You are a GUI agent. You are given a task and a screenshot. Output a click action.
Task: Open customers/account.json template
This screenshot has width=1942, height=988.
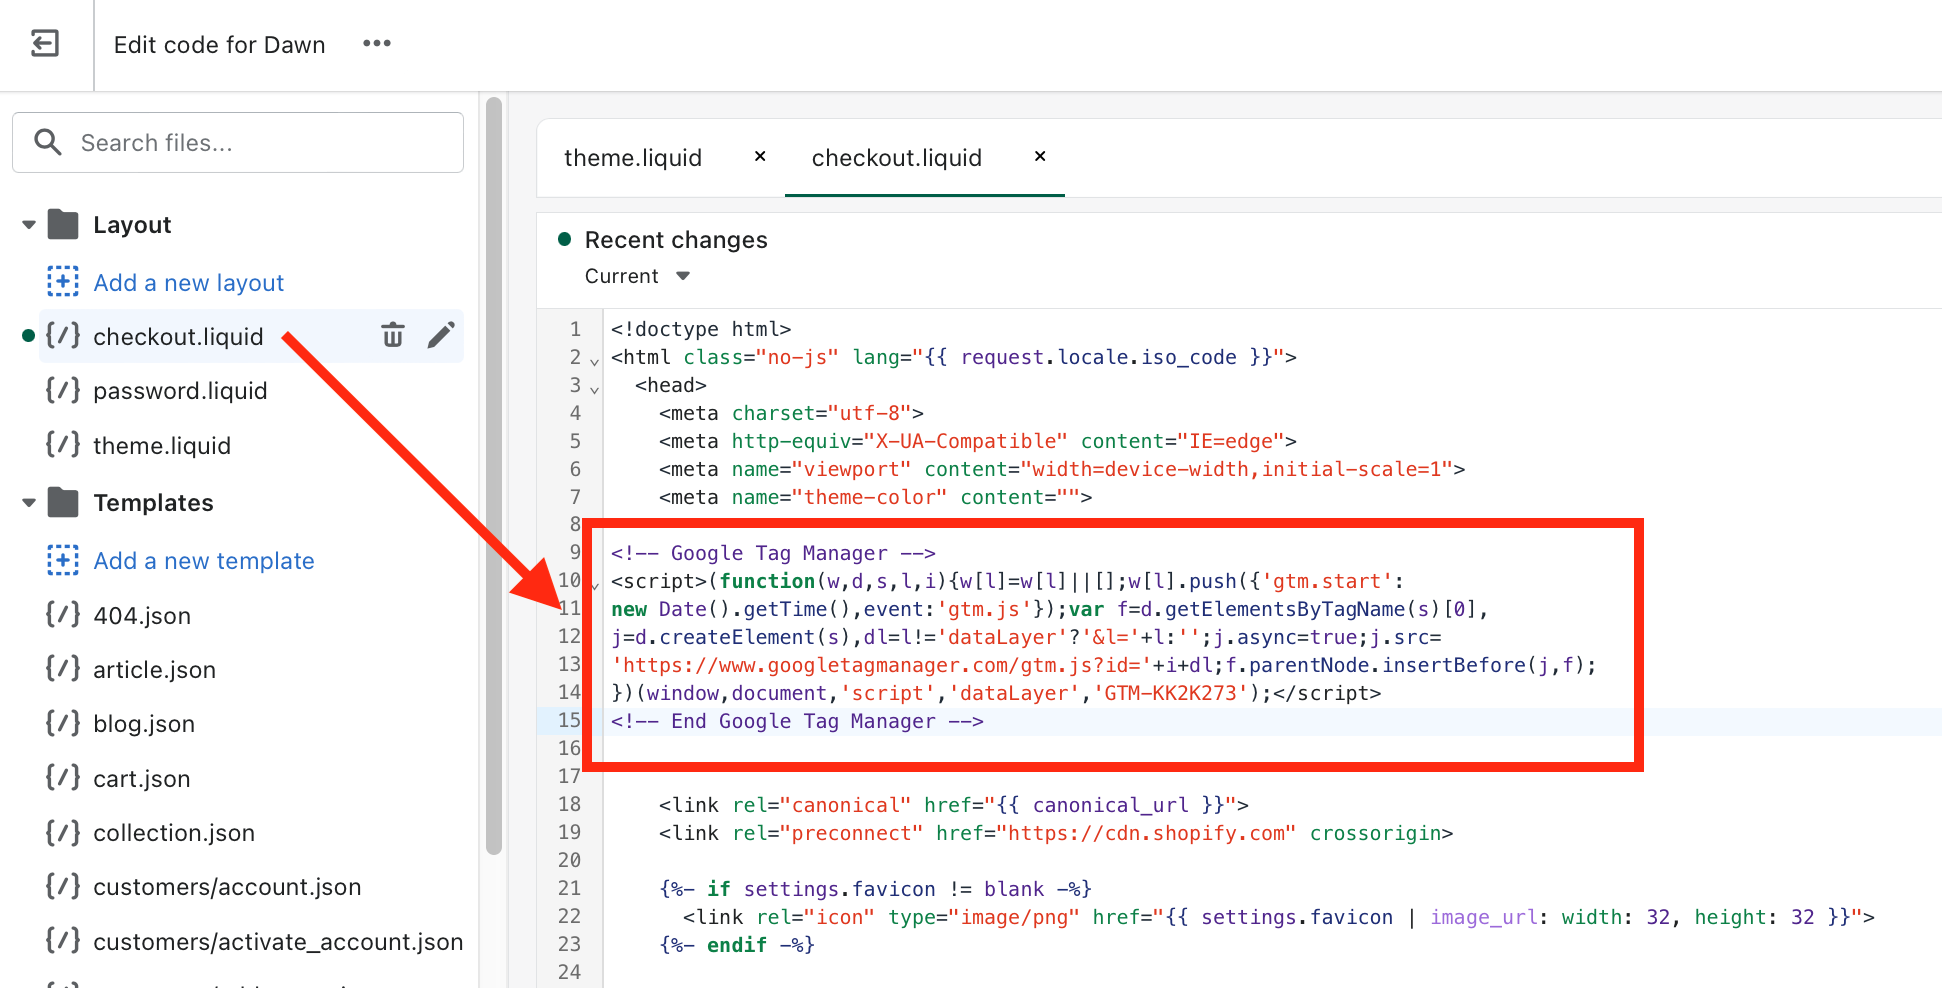(227, 887)
